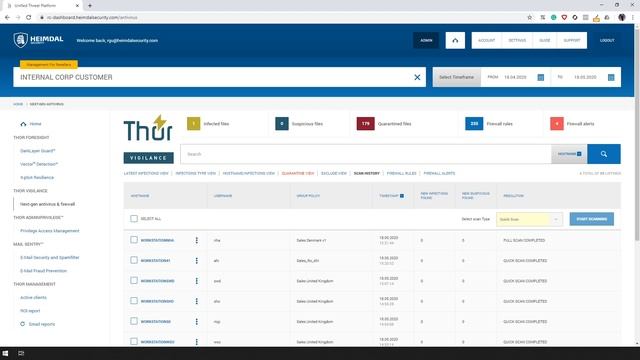Check the first workstation row checkbox
The width and height of the screenshot is (640, 360).
[134, 240]
